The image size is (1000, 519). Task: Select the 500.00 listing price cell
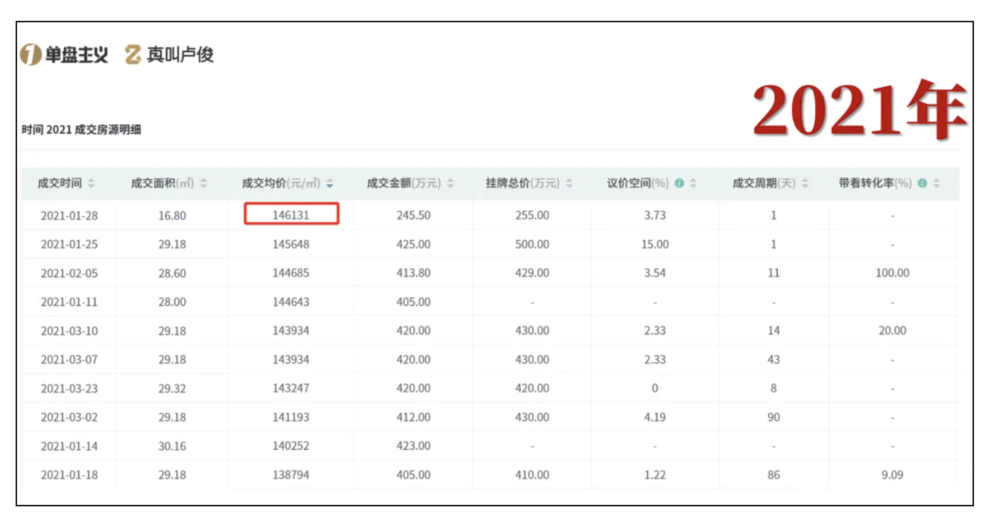tap(531, 244)
